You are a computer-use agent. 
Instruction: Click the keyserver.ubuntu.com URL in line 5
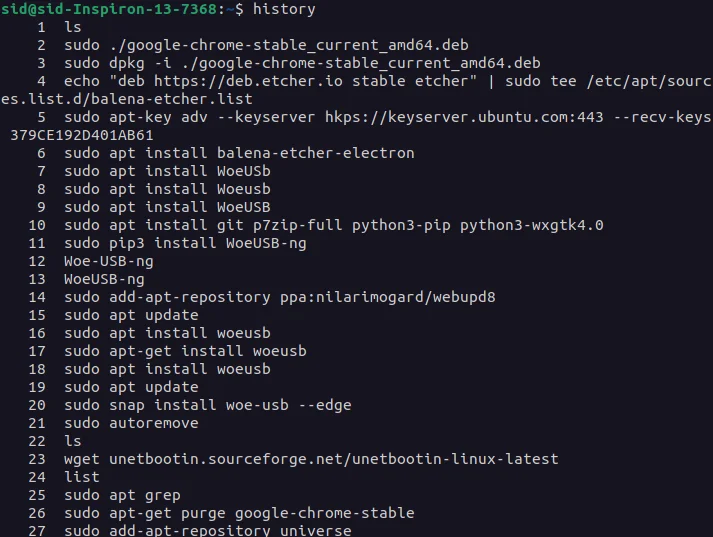[464, 117]
